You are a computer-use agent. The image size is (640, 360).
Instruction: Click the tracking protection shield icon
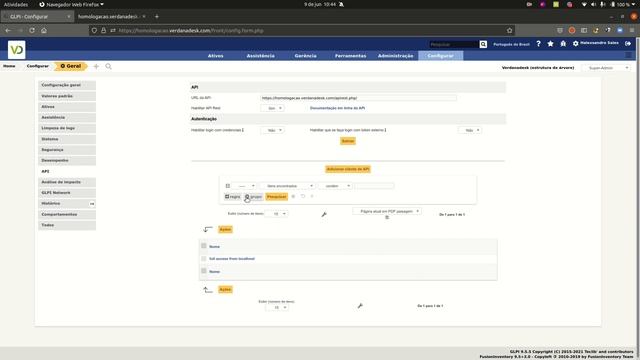[94, 30]
